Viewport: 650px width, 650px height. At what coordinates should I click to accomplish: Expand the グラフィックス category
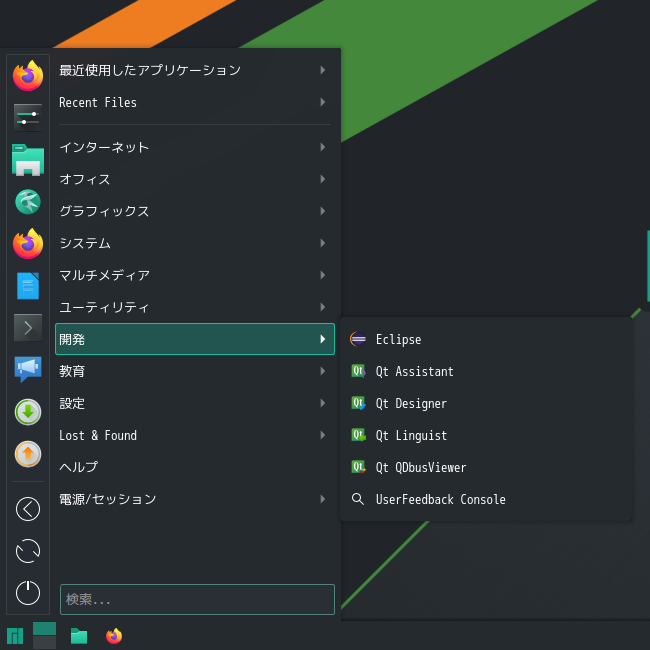pos(195,211)
